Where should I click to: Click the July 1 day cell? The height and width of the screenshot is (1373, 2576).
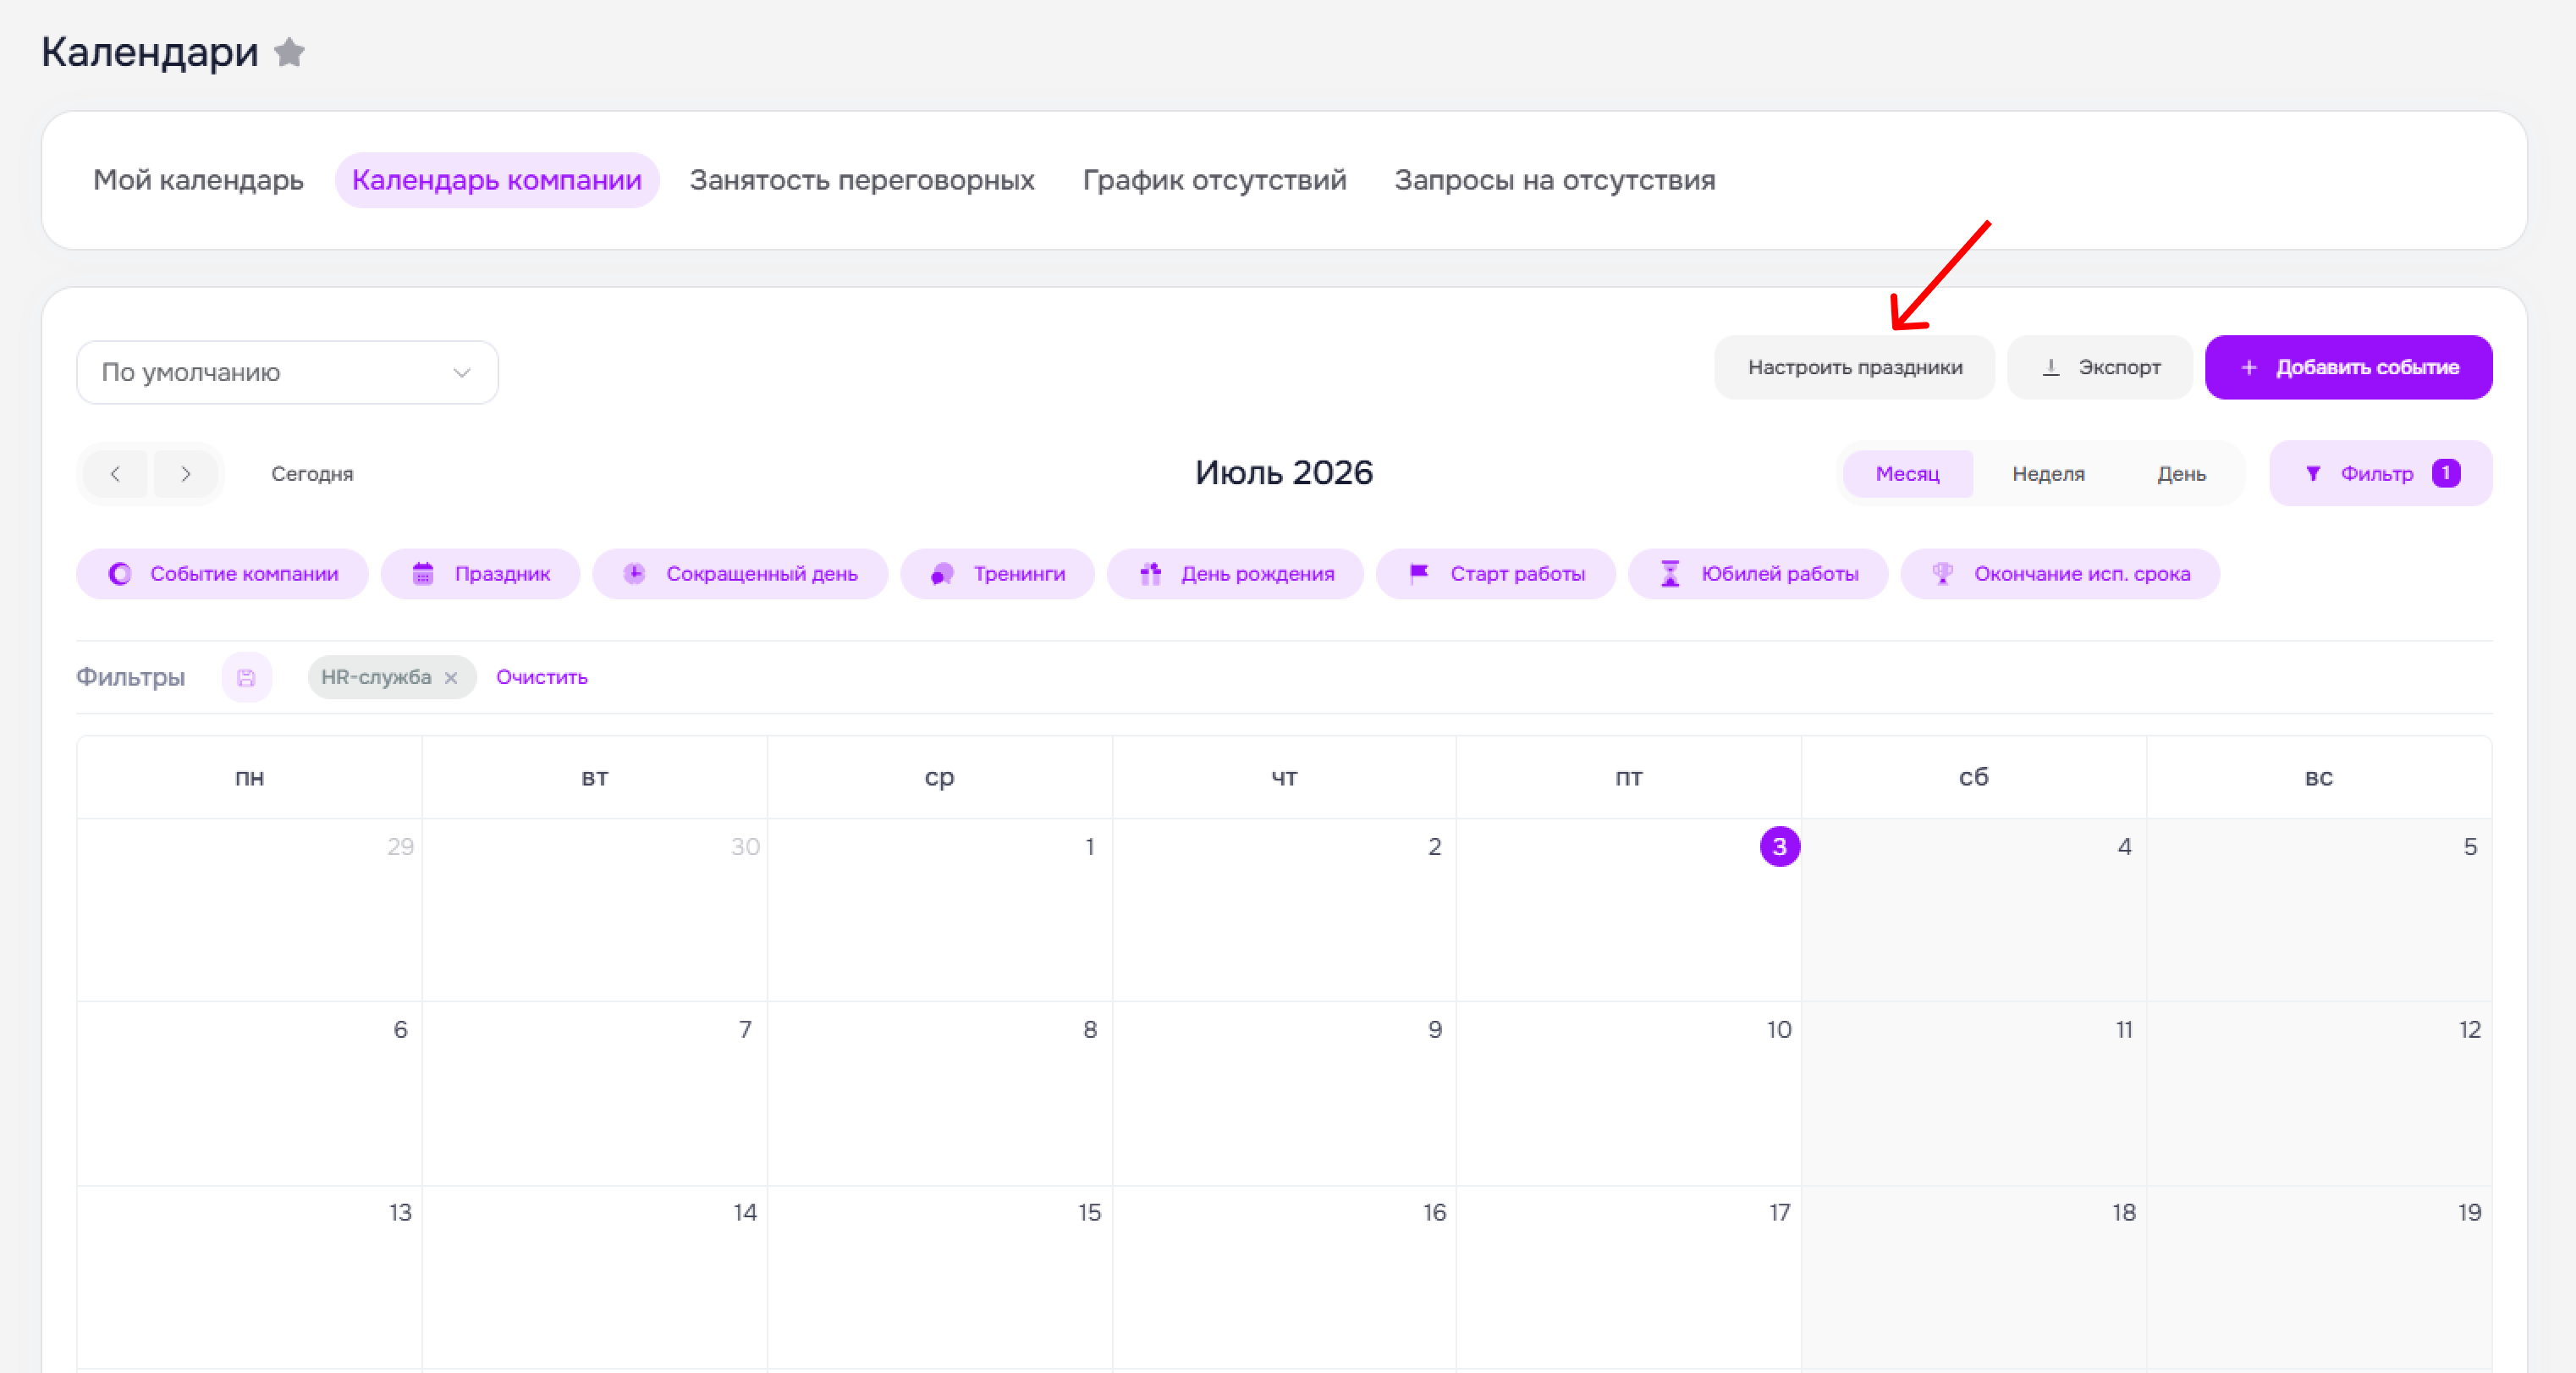pyautogui.click(x=940, y=911)
